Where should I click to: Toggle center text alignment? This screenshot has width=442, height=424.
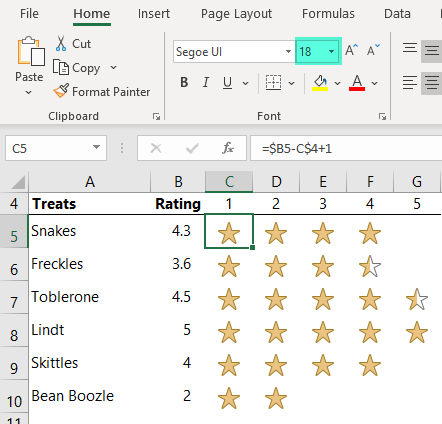tap(432, 83)
